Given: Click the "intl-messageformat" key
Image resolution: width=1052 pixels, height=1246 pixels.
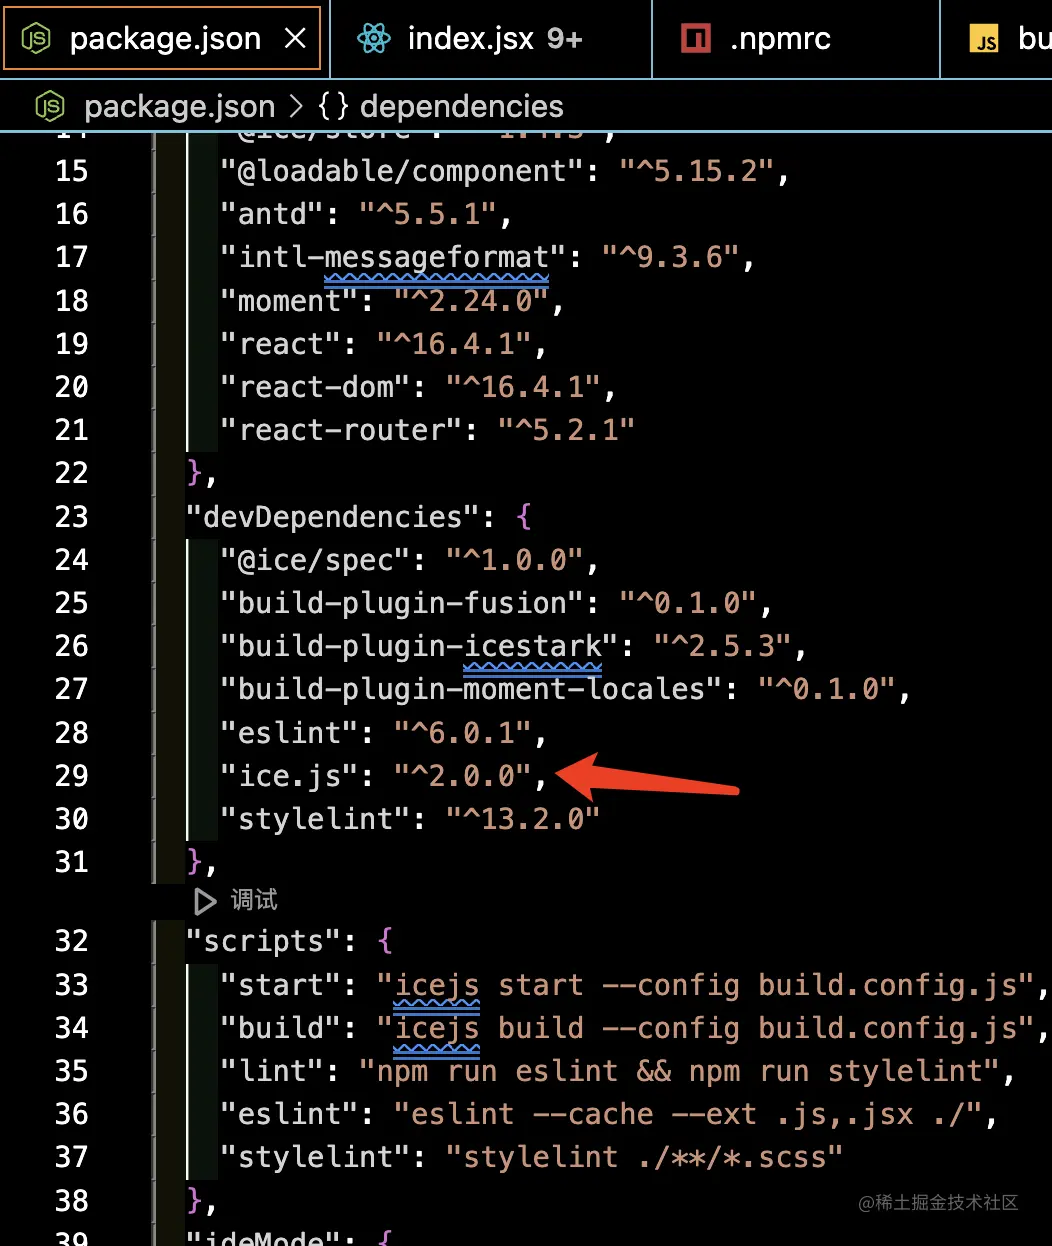Looking at the screenshot, I should click(x=393, y=257).
